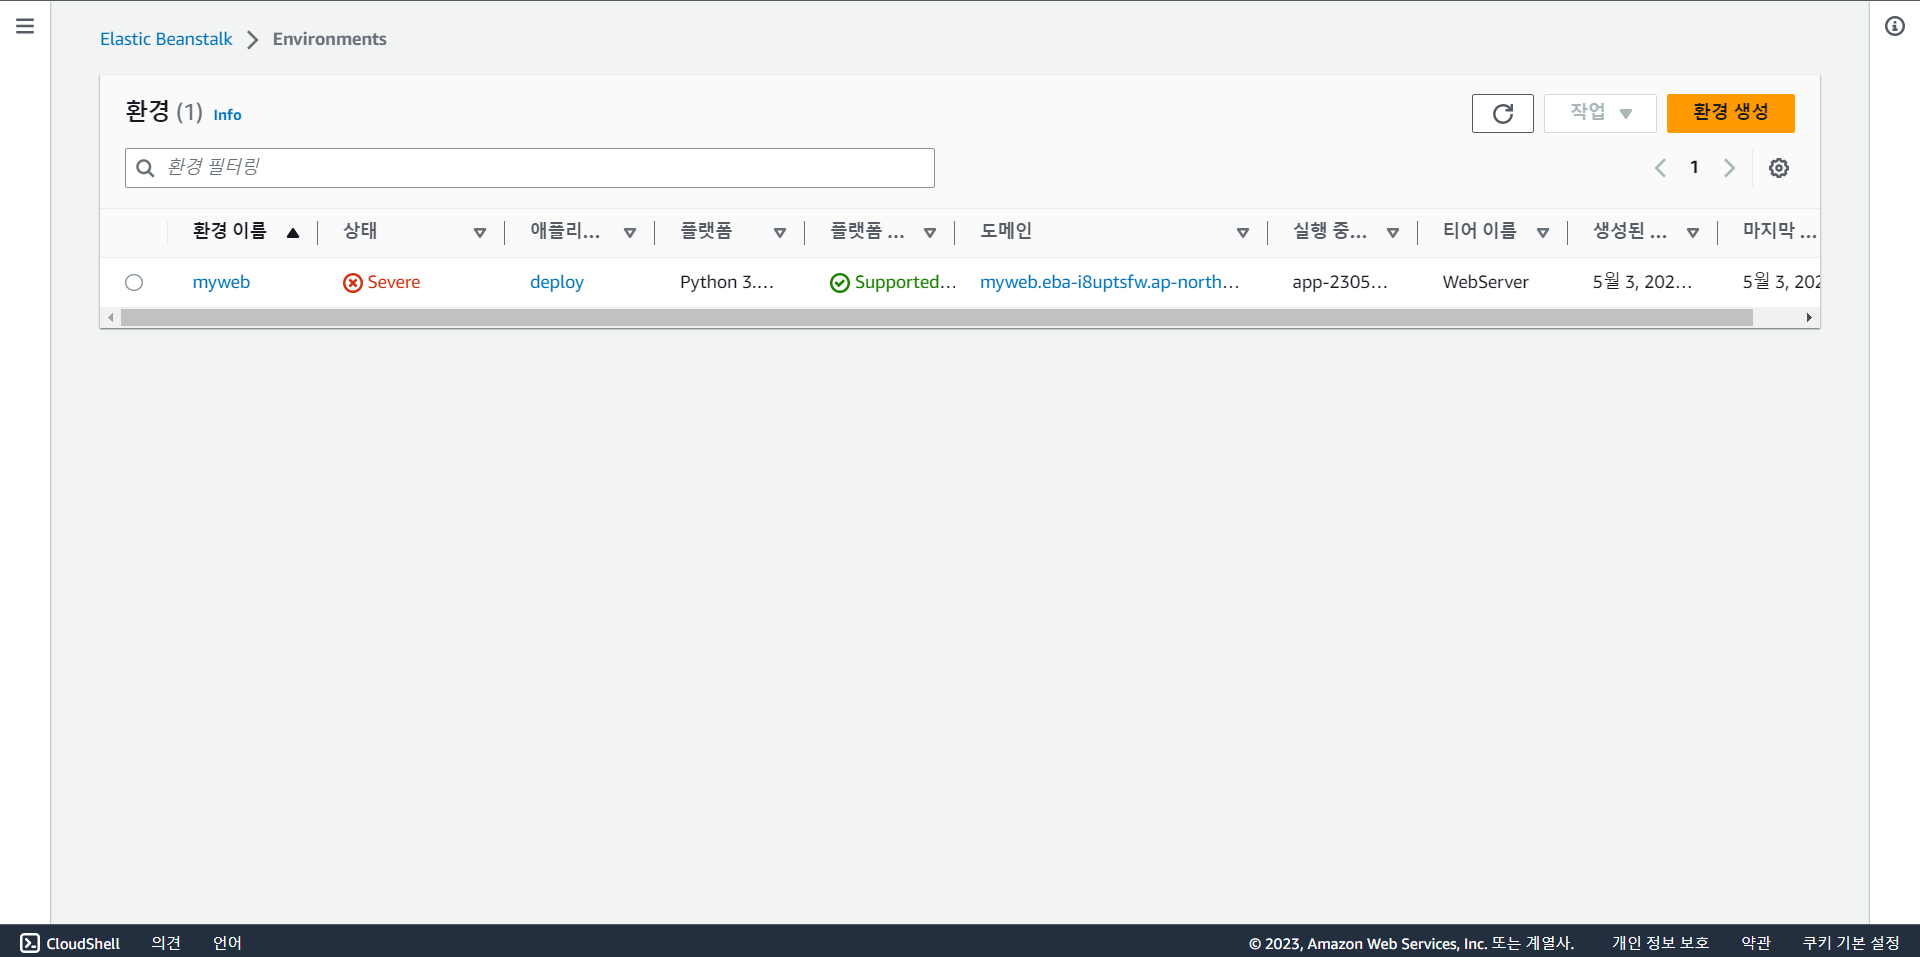Open the deploy application link
Viewport: 1920px width, 957px height.
pos(557,282)
